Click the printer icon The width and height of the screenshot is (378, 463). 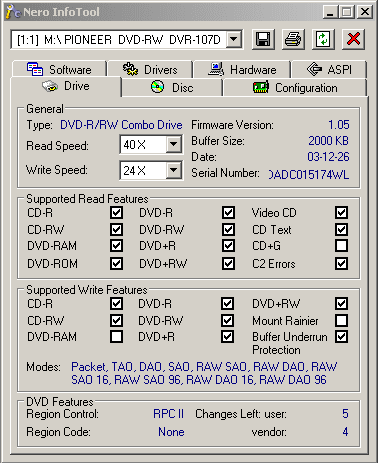pyautogui.click(x=293, y=39)
